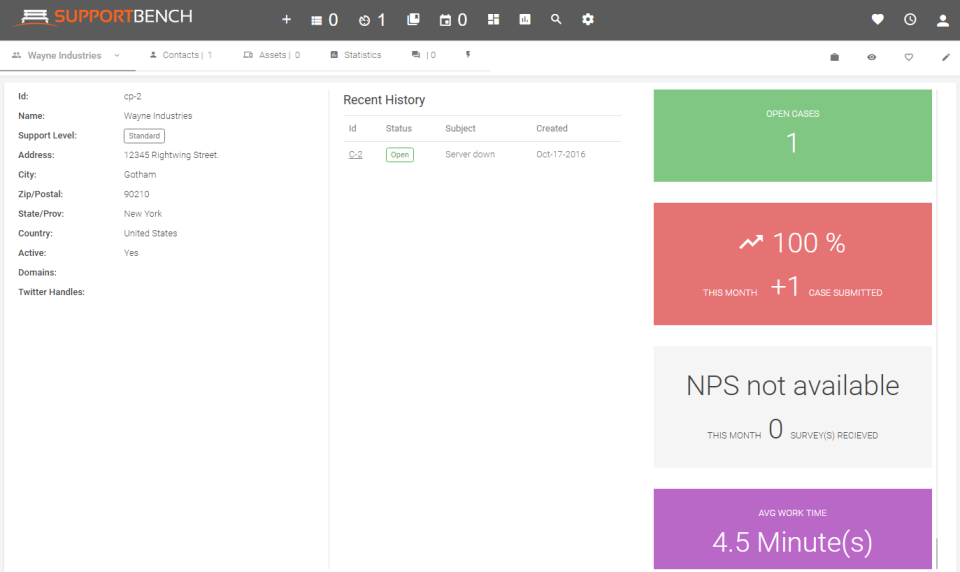Viewport: 960px width, 572px height.
Task: Click the 90210 zip value
Action: click(x=137, y=194)
